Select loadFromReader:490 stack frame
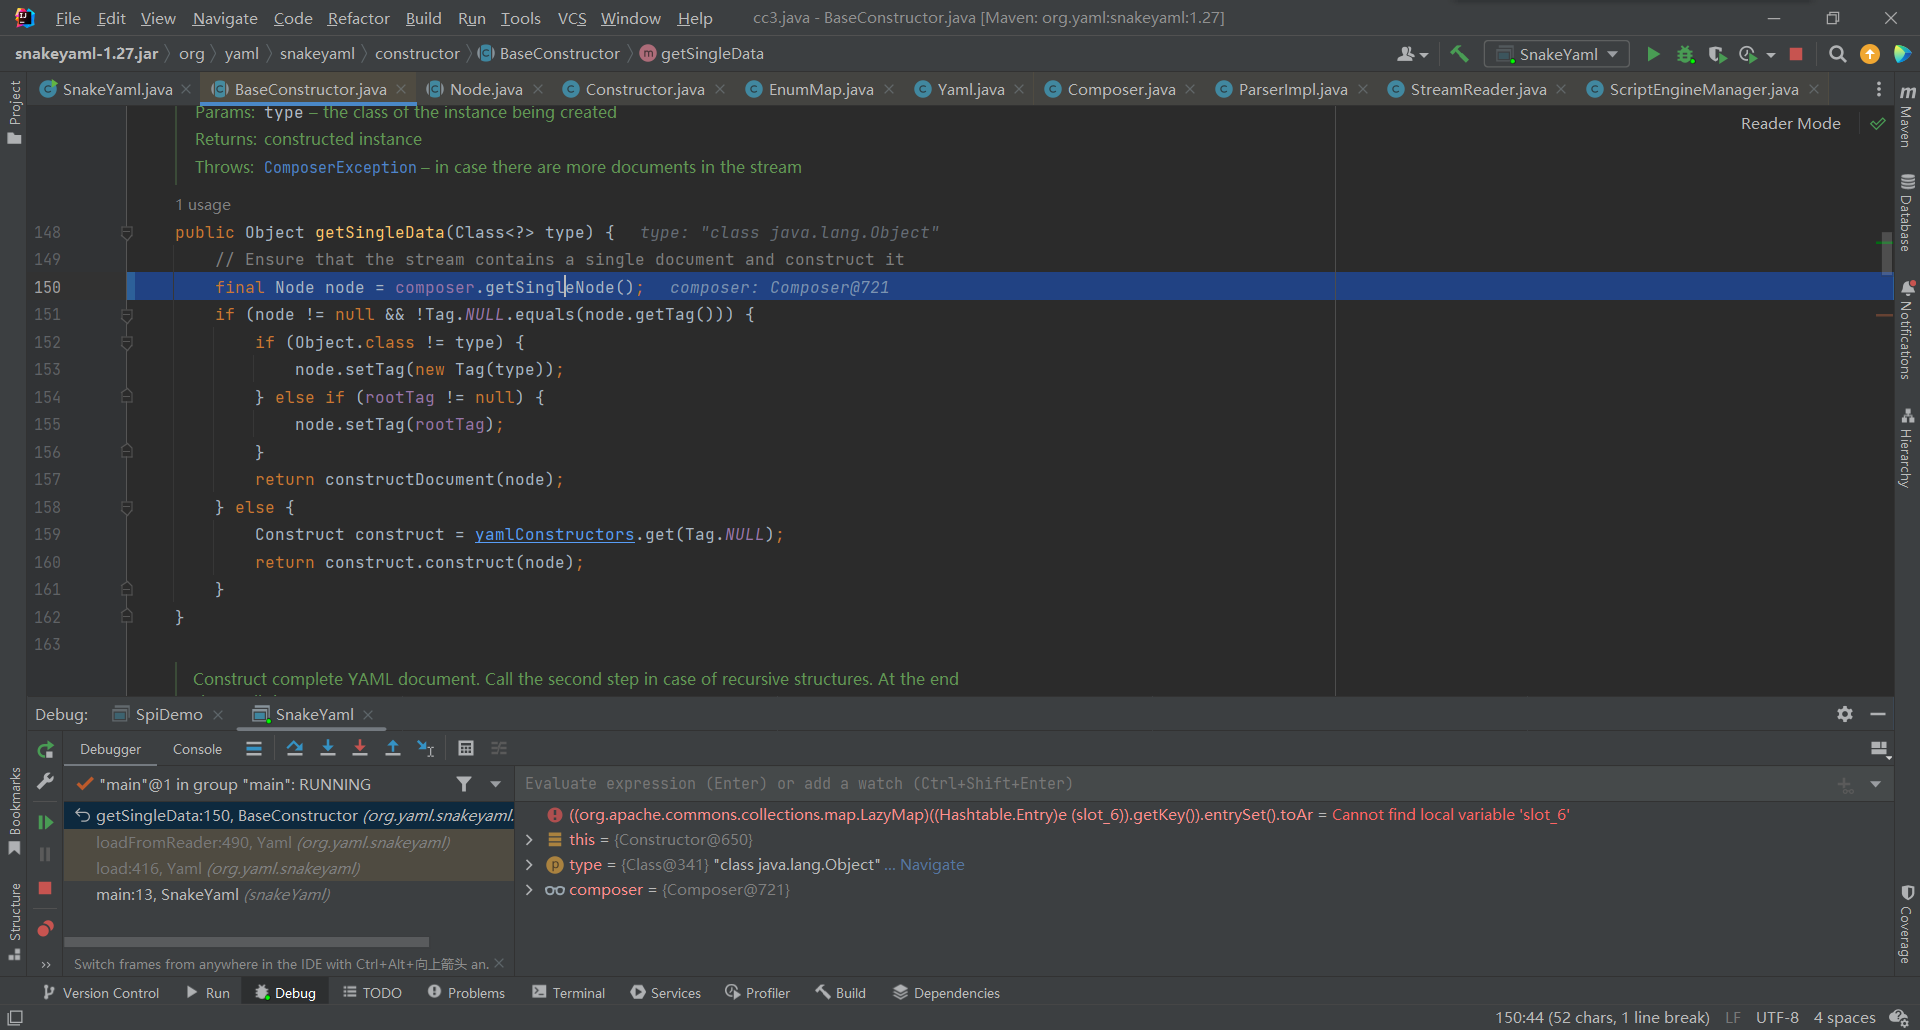 [289, 842]
